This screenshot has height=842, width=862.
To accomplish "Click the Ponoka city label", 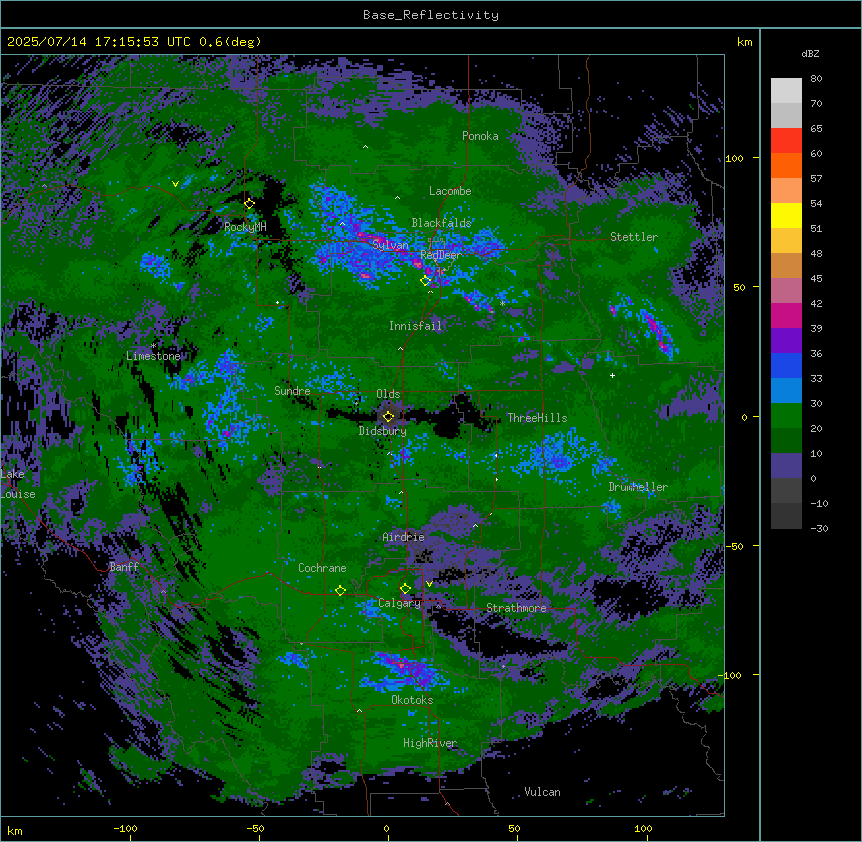I will (x=480, y=136).
